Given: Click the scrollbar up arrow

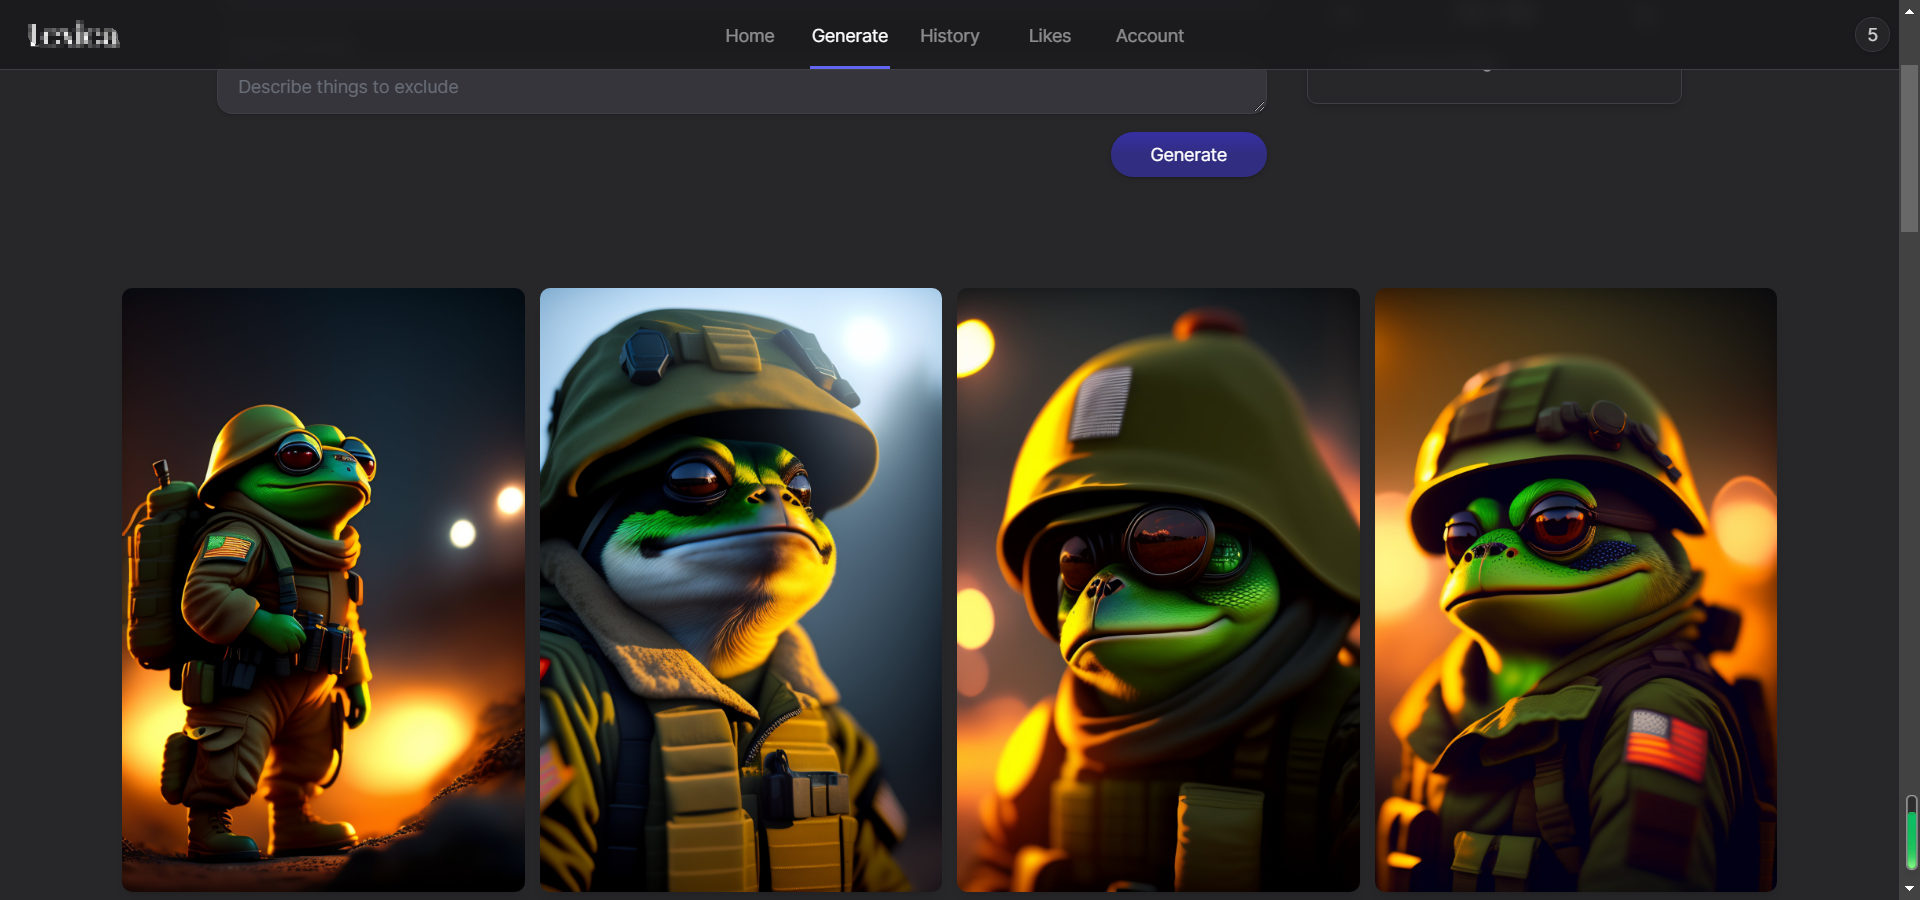Looking at the screenshot, I should pos(1909,10).
